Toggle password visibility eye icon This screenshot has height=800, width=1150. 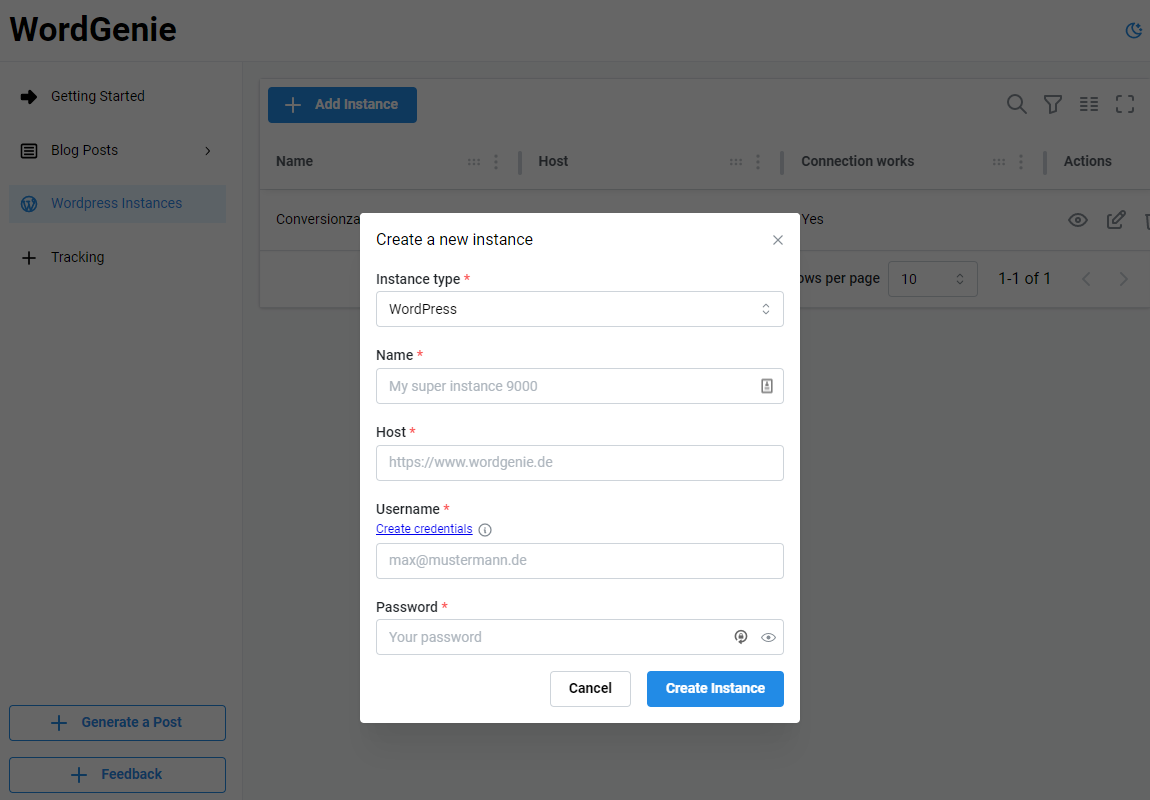(x=768, y=638)
